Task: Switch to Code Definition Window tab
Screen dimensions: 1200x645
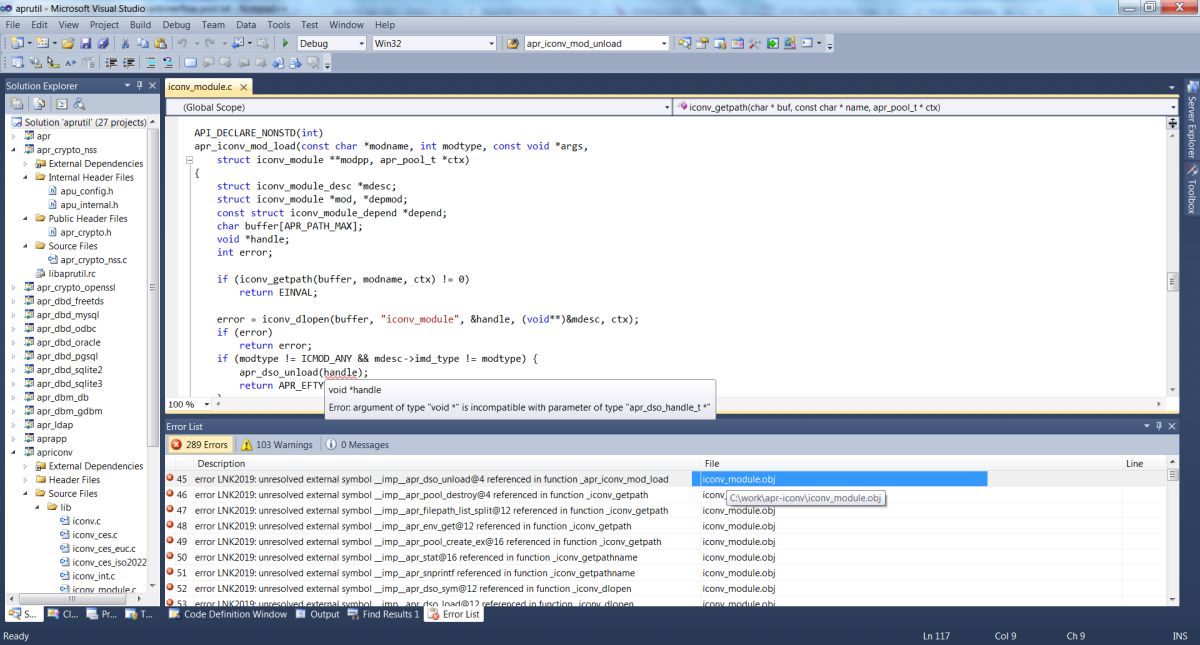Action: click(x=228, y=614)
